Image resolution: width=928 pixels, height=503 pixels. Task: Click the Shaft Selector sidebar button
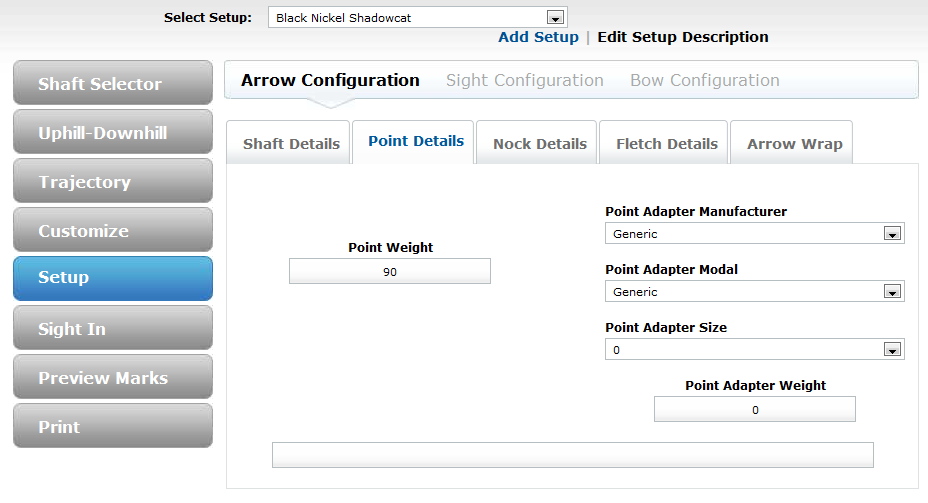[x=113, y=84]
